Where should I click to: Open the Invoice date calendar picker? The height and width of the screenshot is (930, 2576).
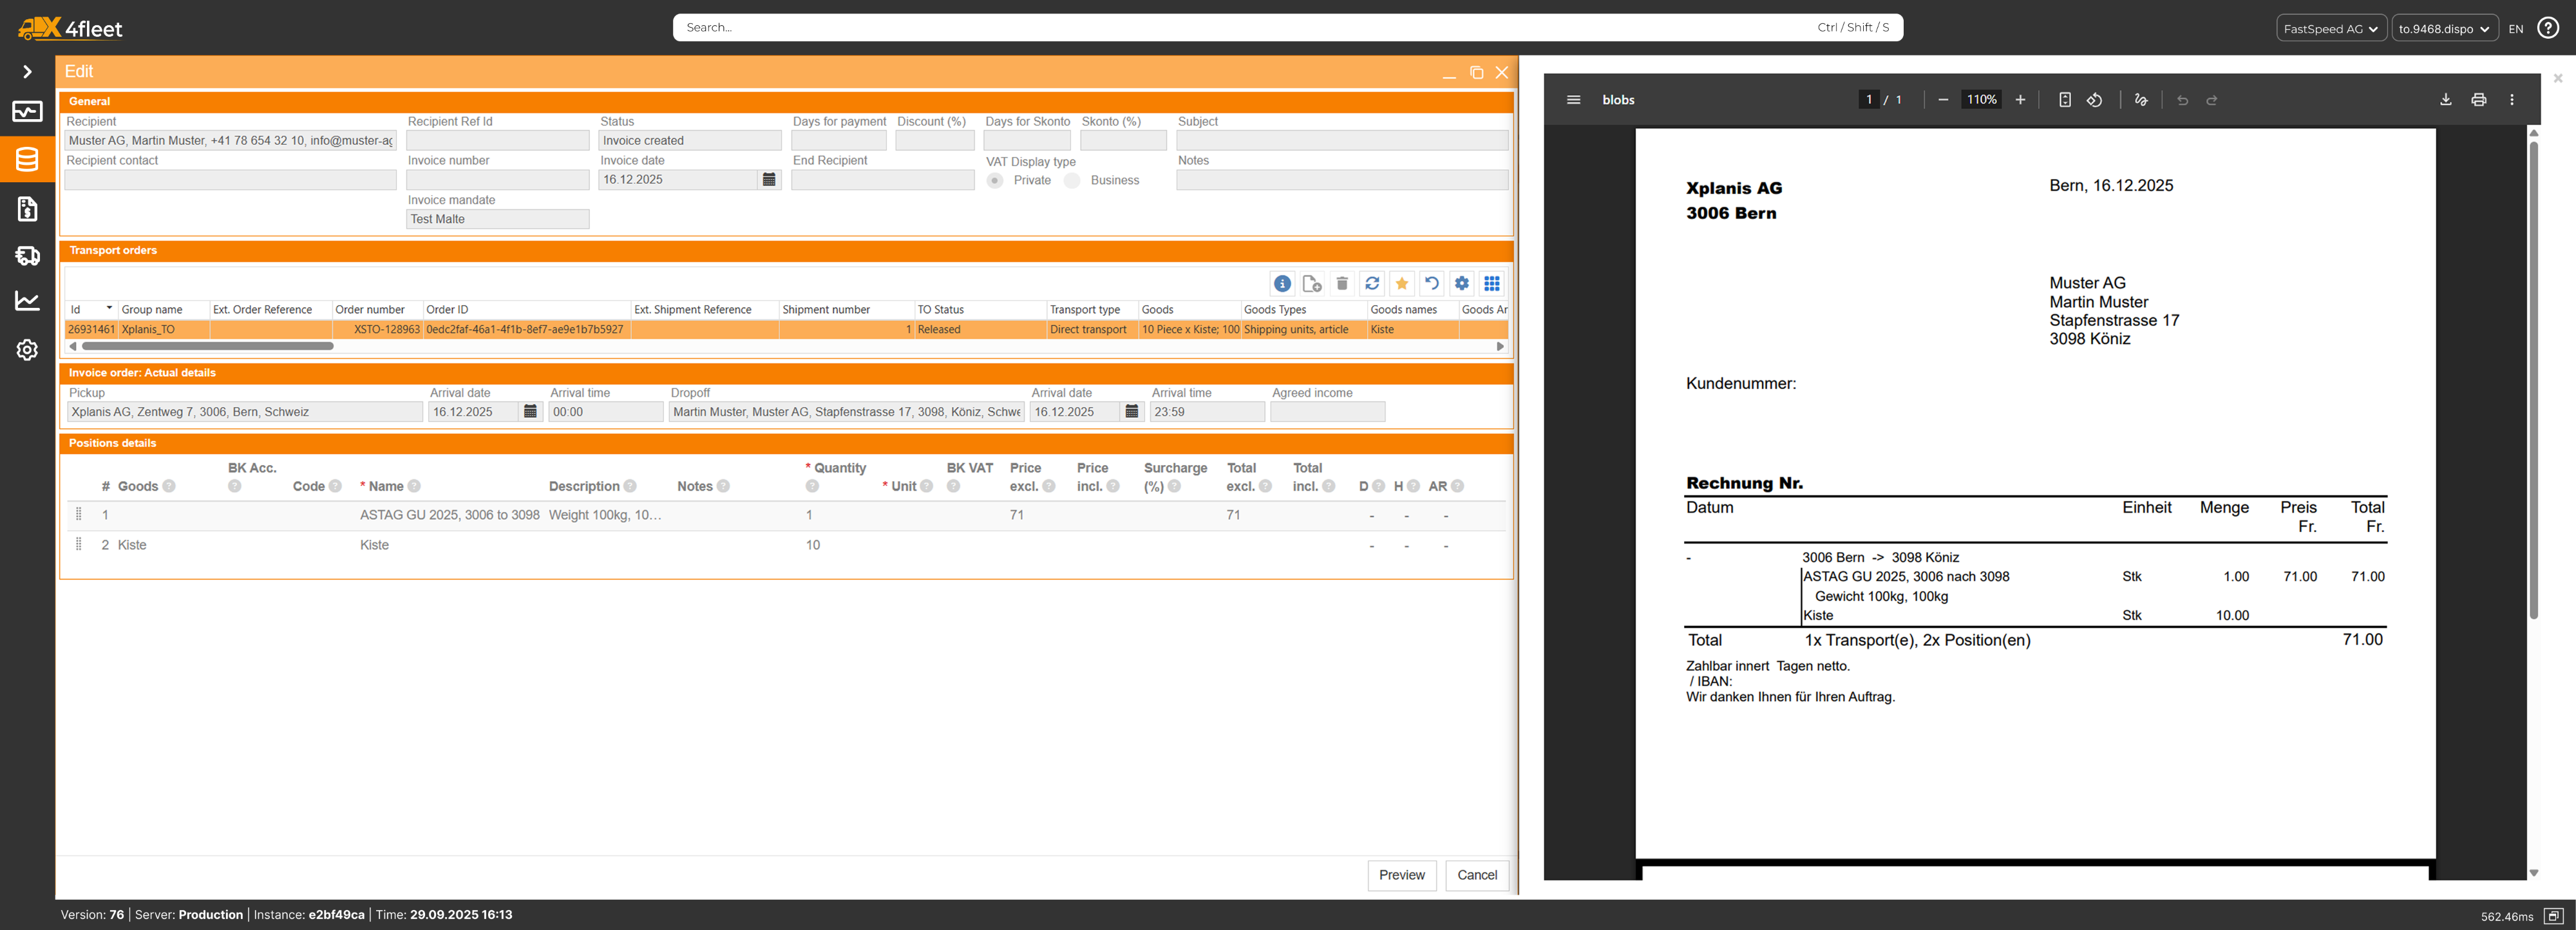[x=769, y=180]
